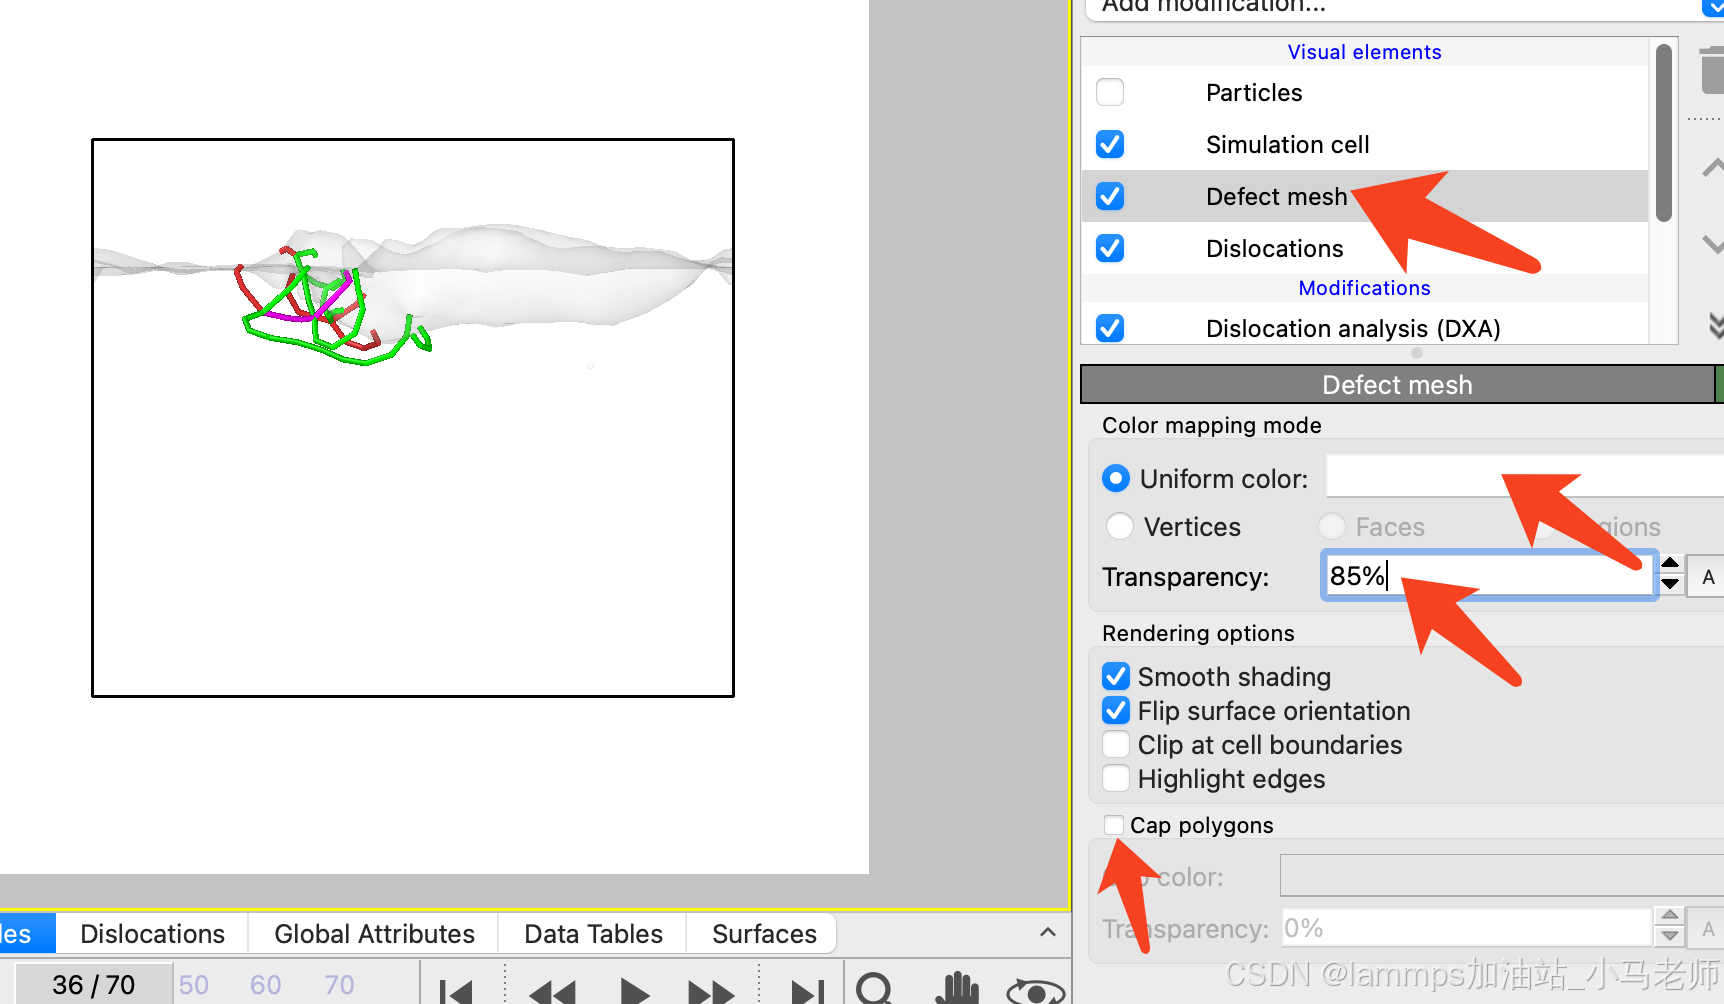This screenshot has height=1004, width=1724.
Task: Select Dislocation analysis (DXA) pipeline entry
Action: [x=1353, y=328]
